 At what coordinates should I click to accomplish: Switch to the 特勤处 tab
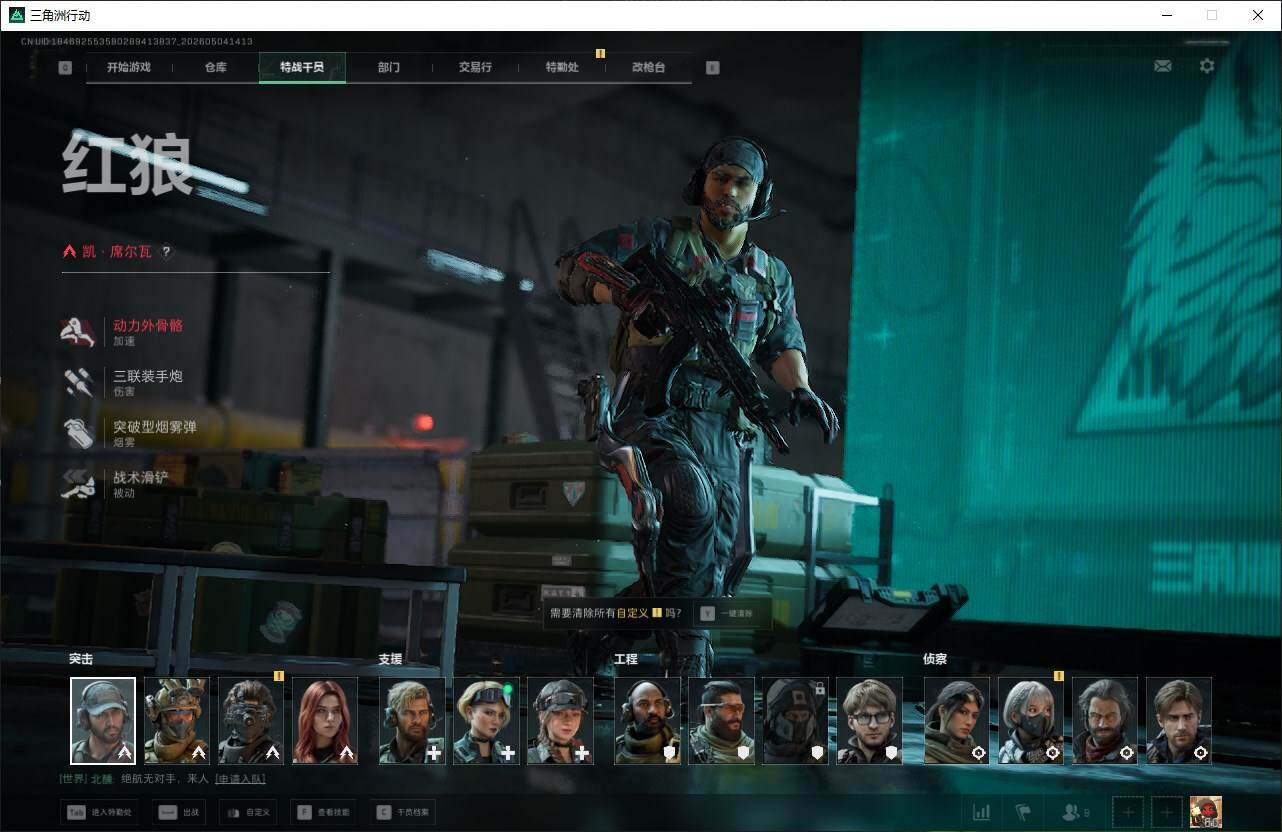coord(562,67)
